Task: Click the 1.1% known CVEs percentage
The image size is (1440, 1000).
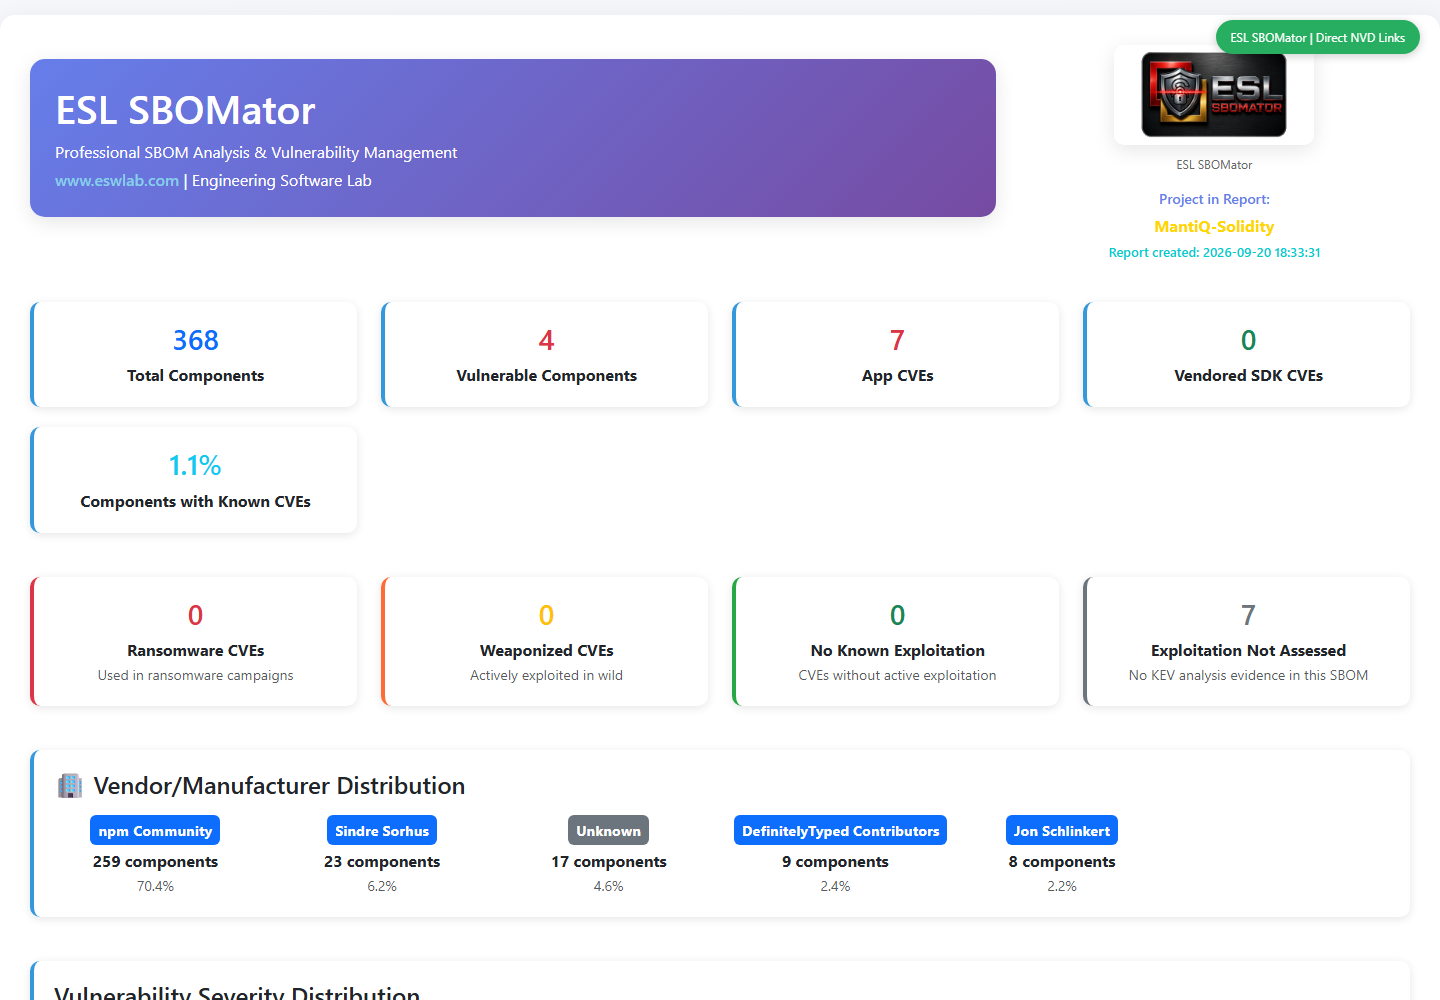Action: pyautogui.click(x=195, y=466)
